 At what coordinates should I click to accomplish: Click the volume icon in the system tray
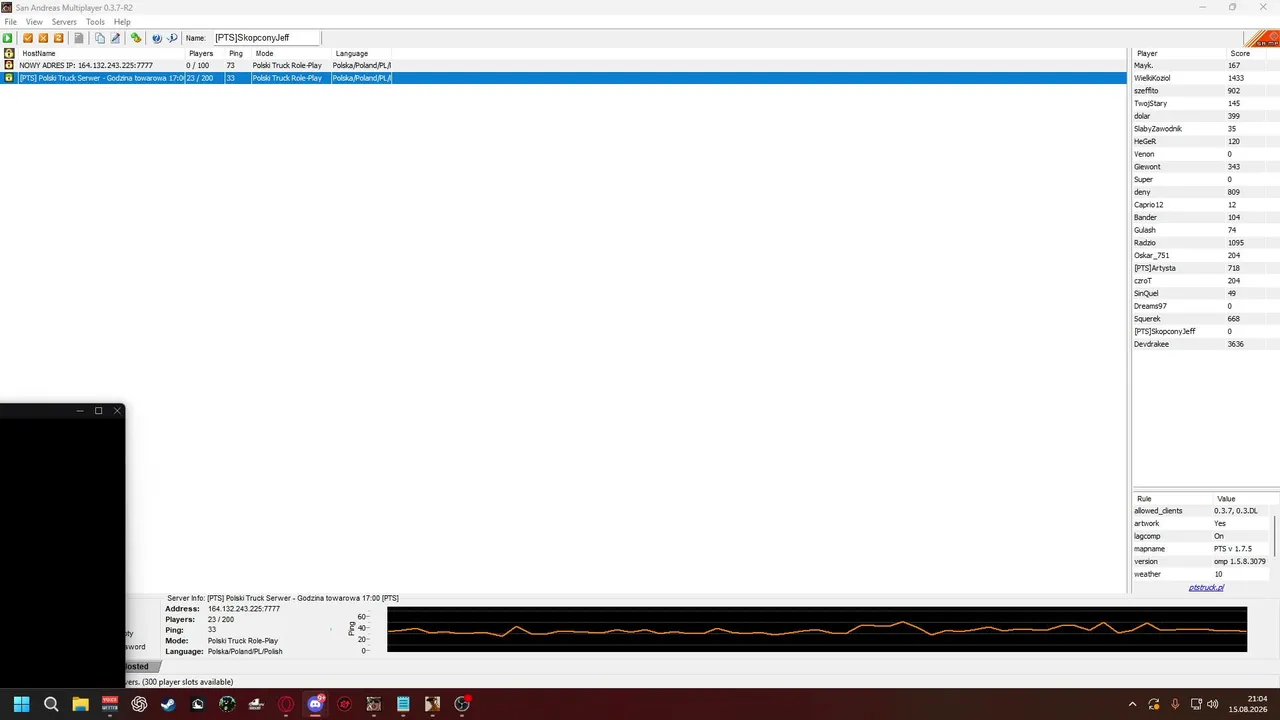point(1213,704)
